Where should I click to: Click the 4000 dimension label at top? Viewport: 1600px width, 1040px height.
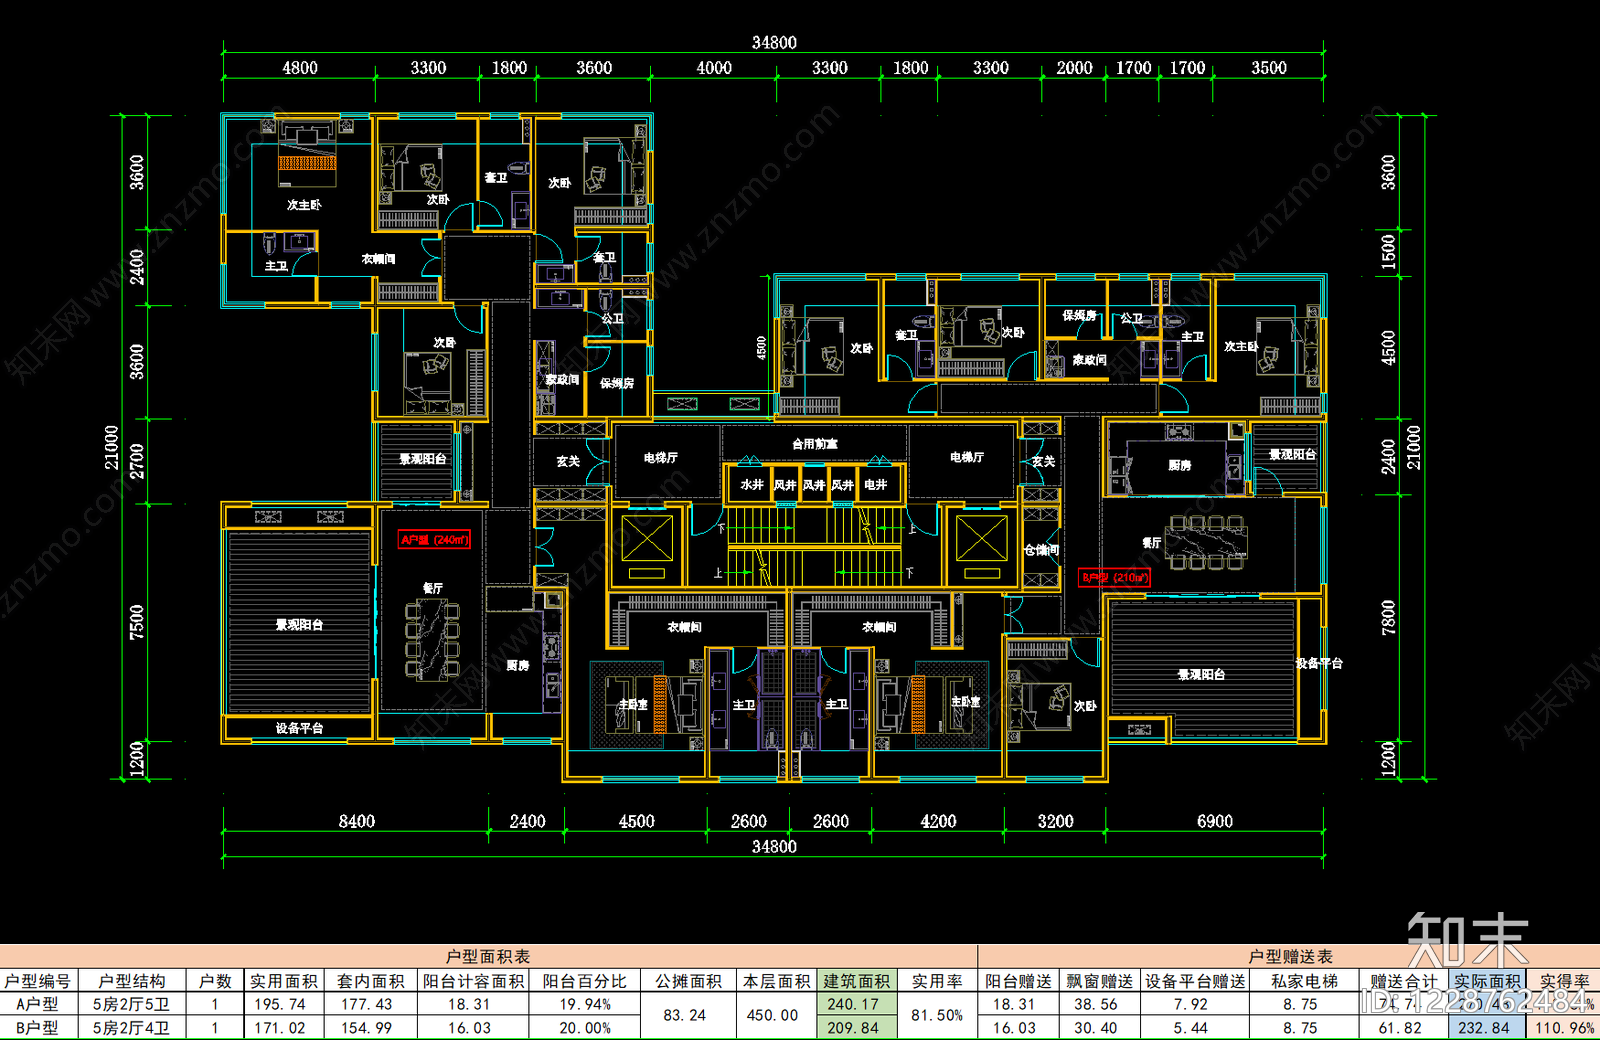point(714,68)
